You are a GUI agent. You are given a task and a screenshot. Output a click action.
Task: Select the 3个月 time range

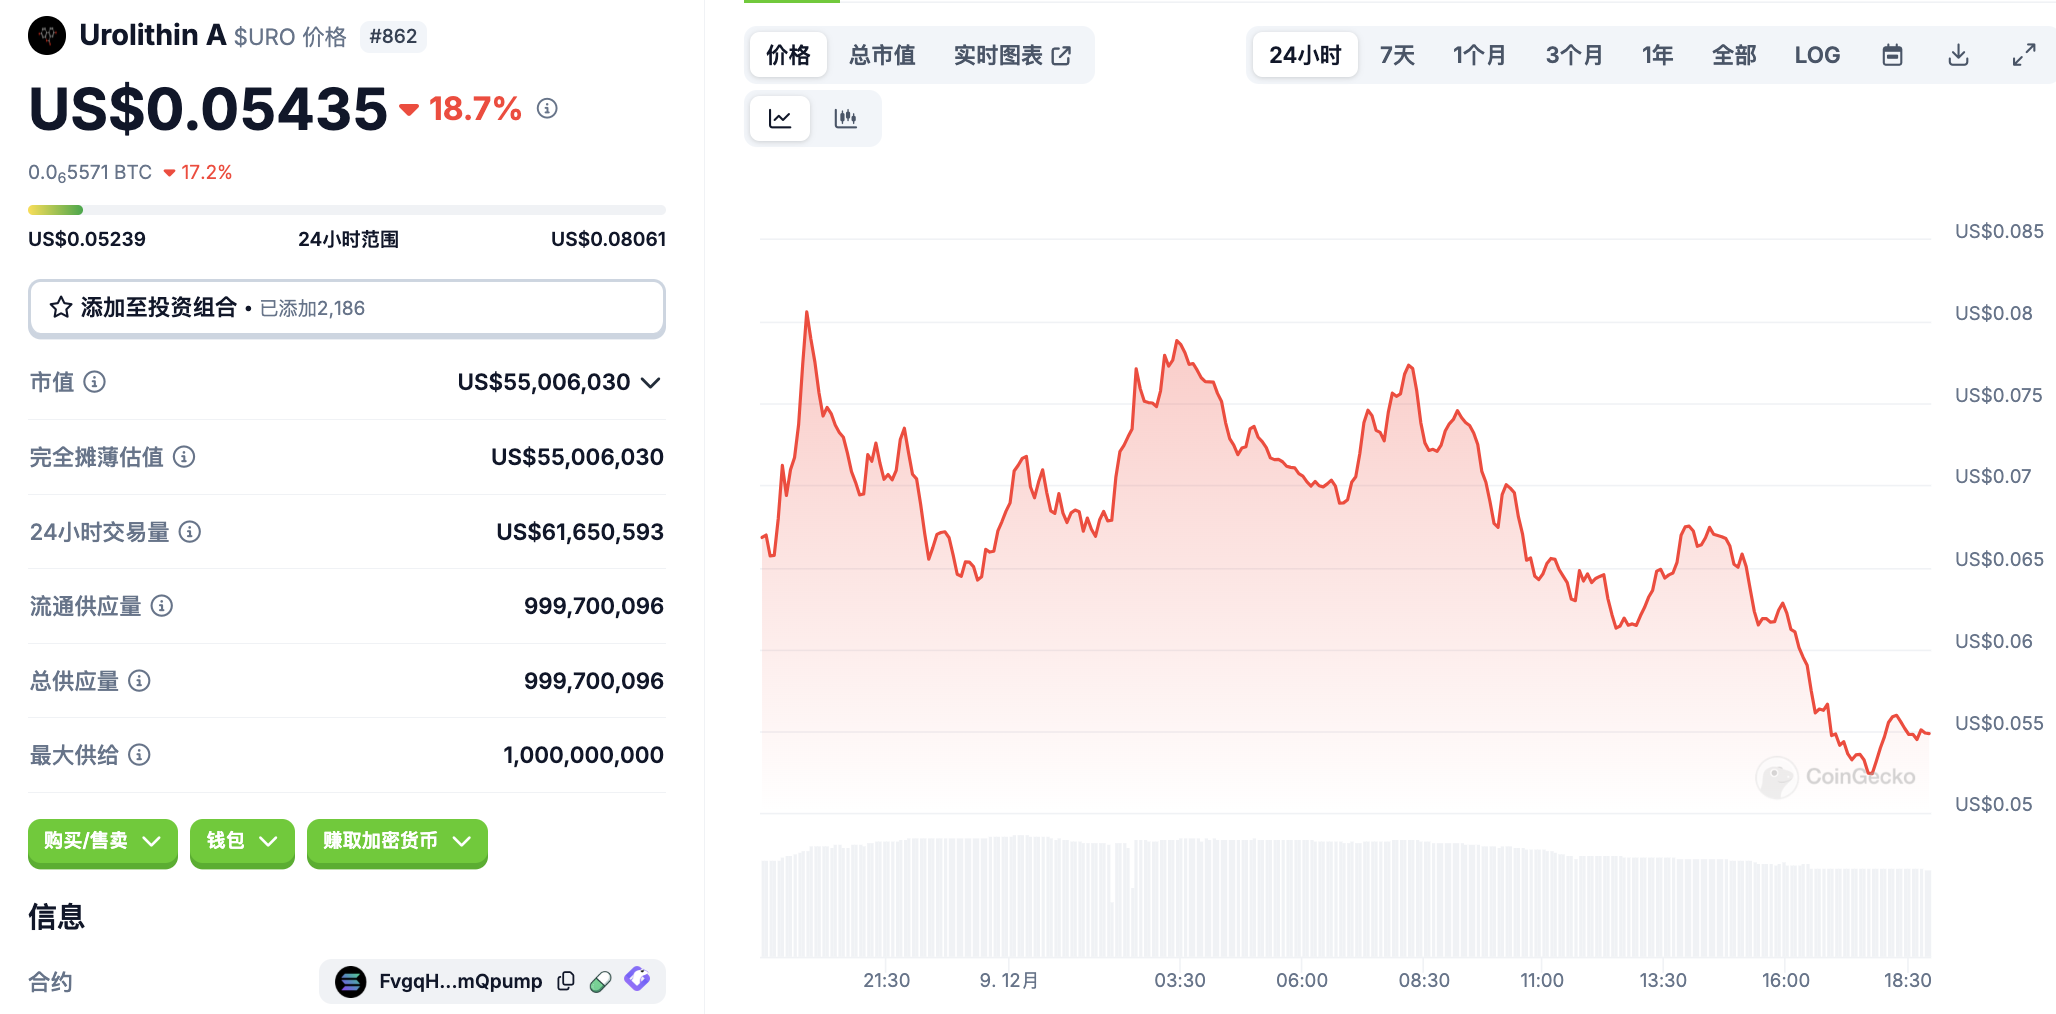[x=1574, y=55]
